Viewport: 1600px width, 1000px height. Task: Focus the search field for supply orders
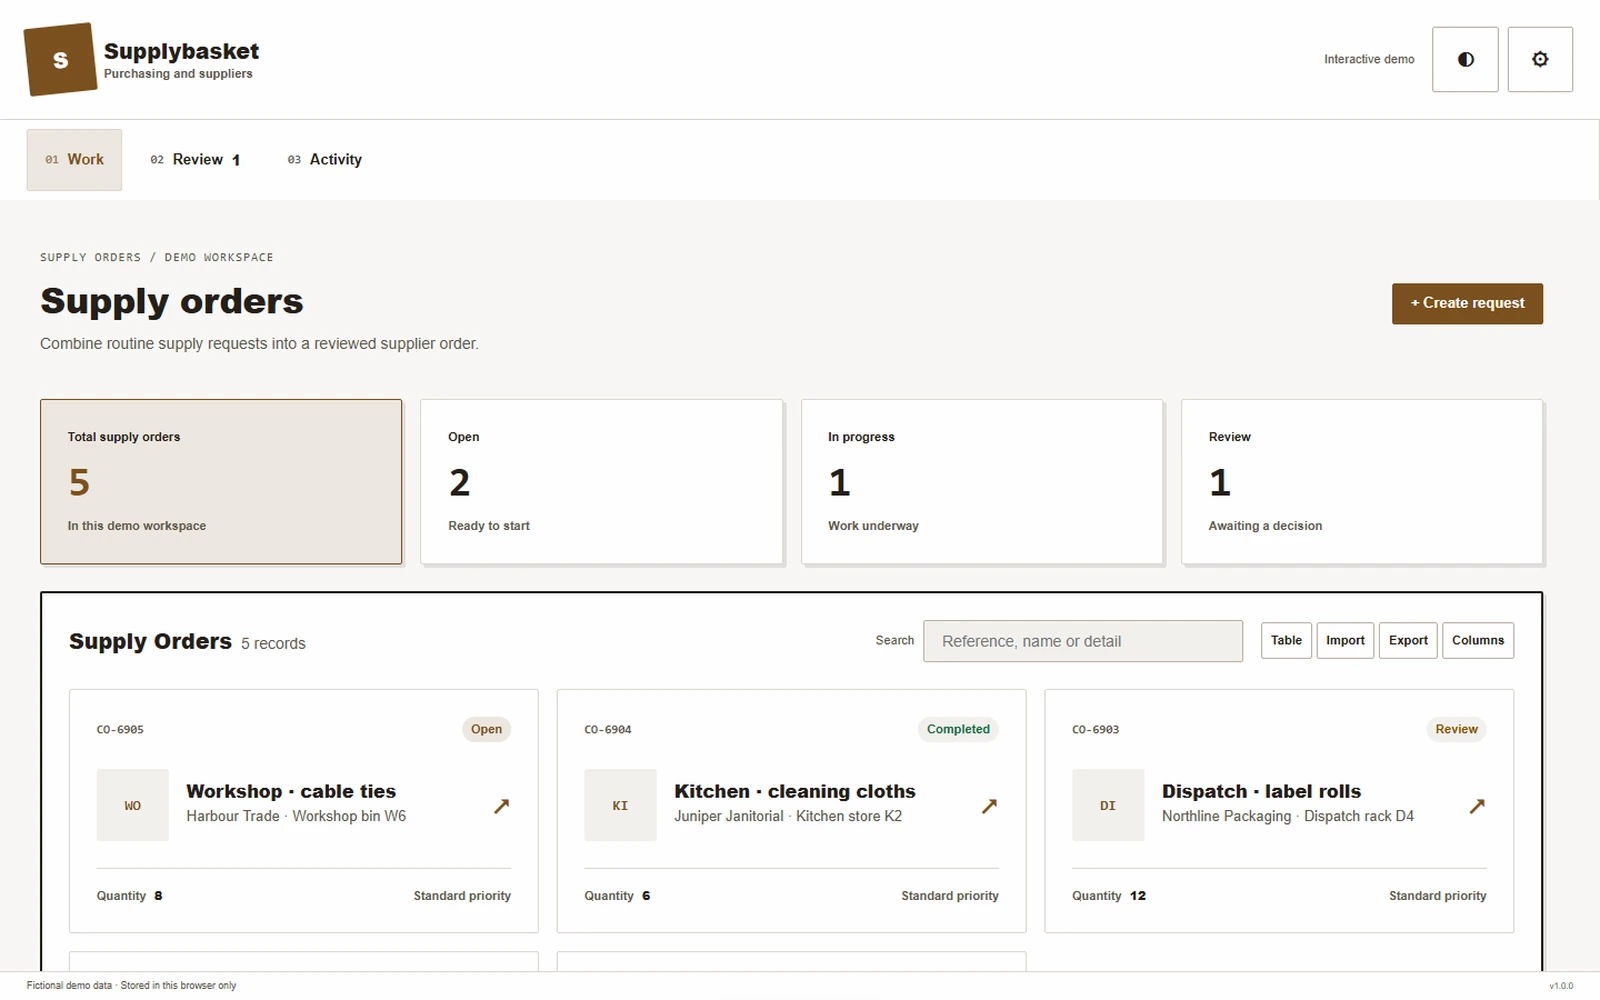point(1083,641)
